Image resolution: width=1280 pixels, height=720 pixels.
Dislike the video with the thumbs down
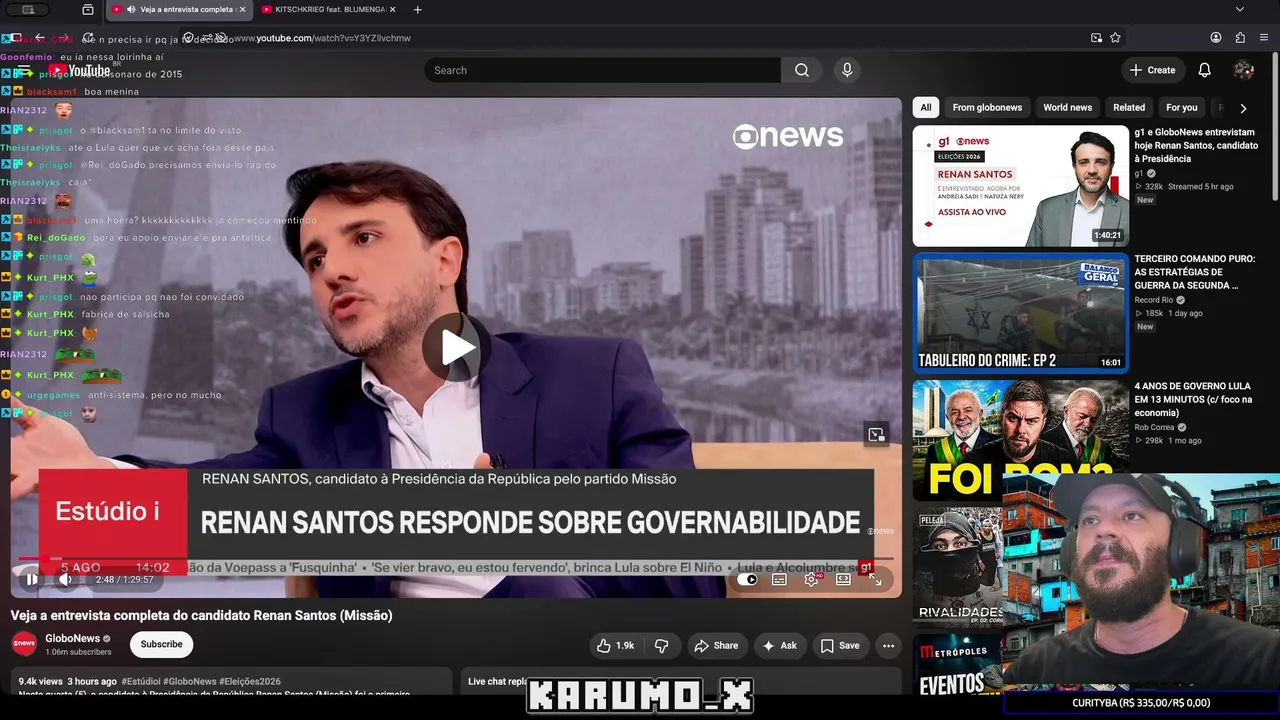click(x=661, y=646)
